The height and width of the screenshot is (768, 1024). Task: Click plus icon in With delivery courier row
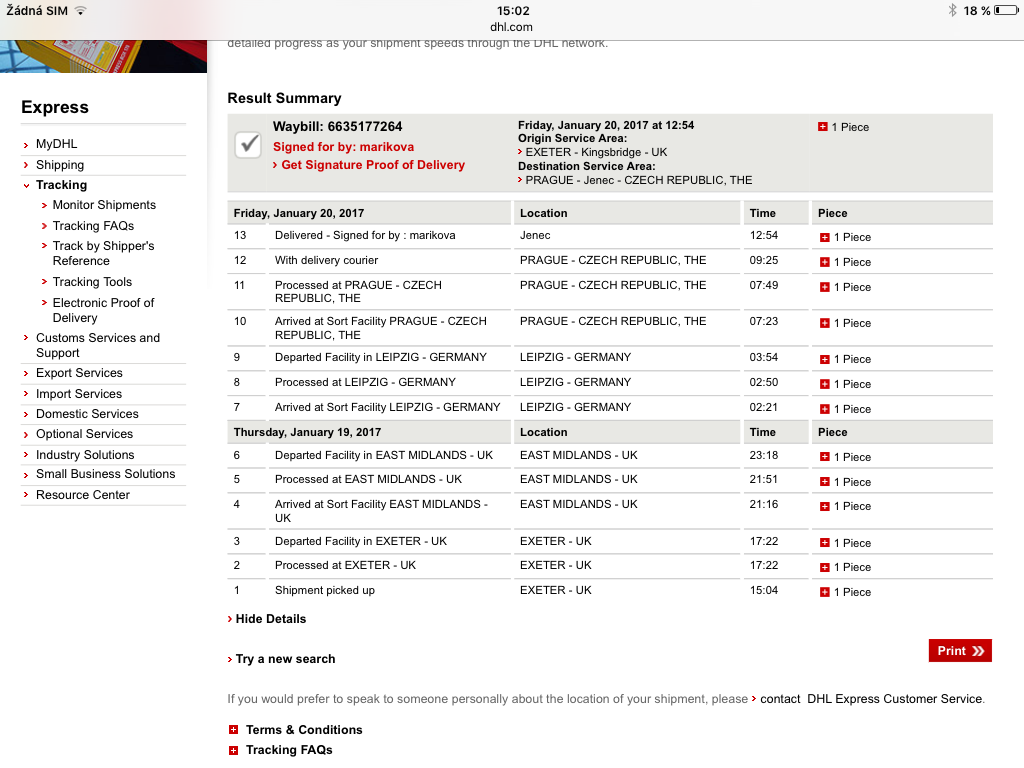[824, 262]
